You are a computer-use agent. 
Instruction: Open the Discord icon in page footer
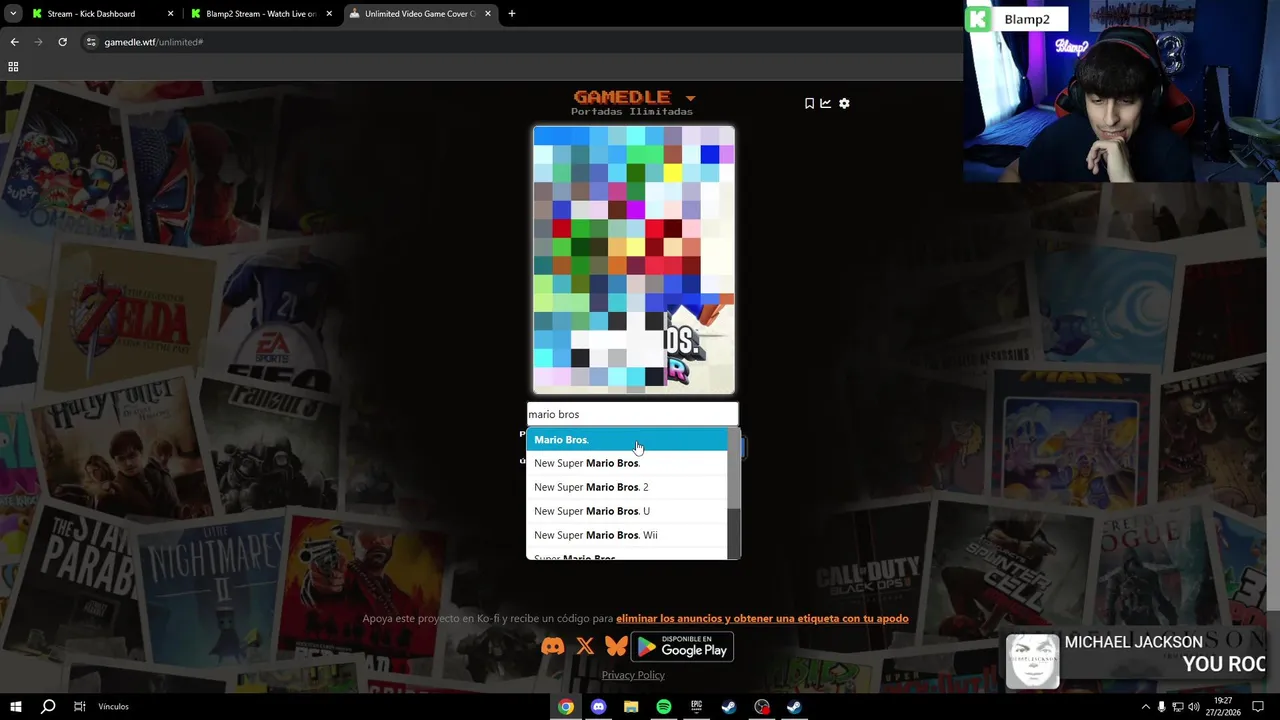pyautogui.click(x=552, y=647)
